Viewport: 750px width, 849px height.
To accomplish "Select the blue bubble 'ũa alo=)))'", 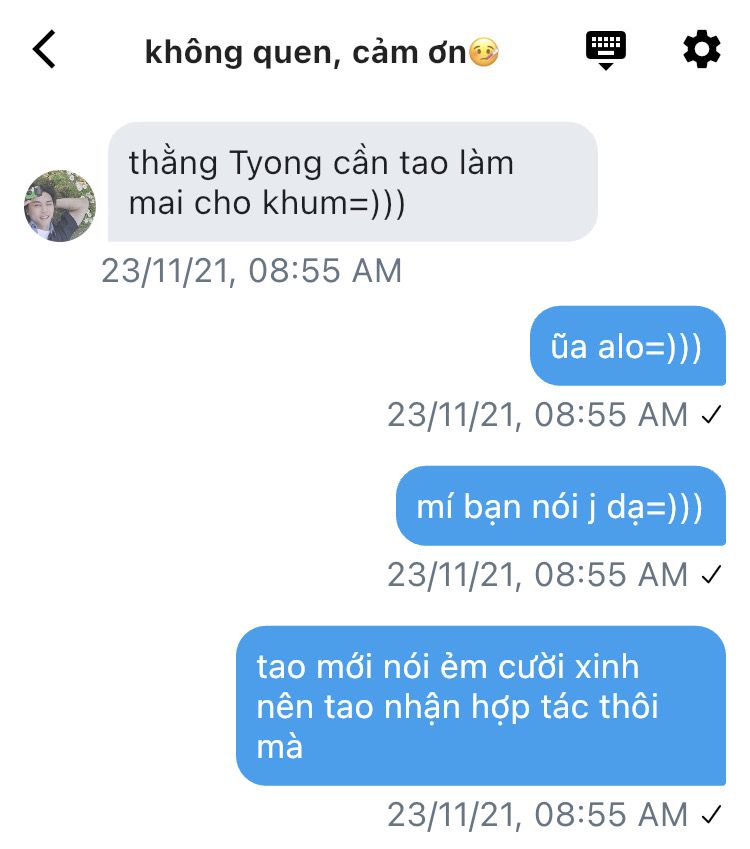I will (628, 346).
